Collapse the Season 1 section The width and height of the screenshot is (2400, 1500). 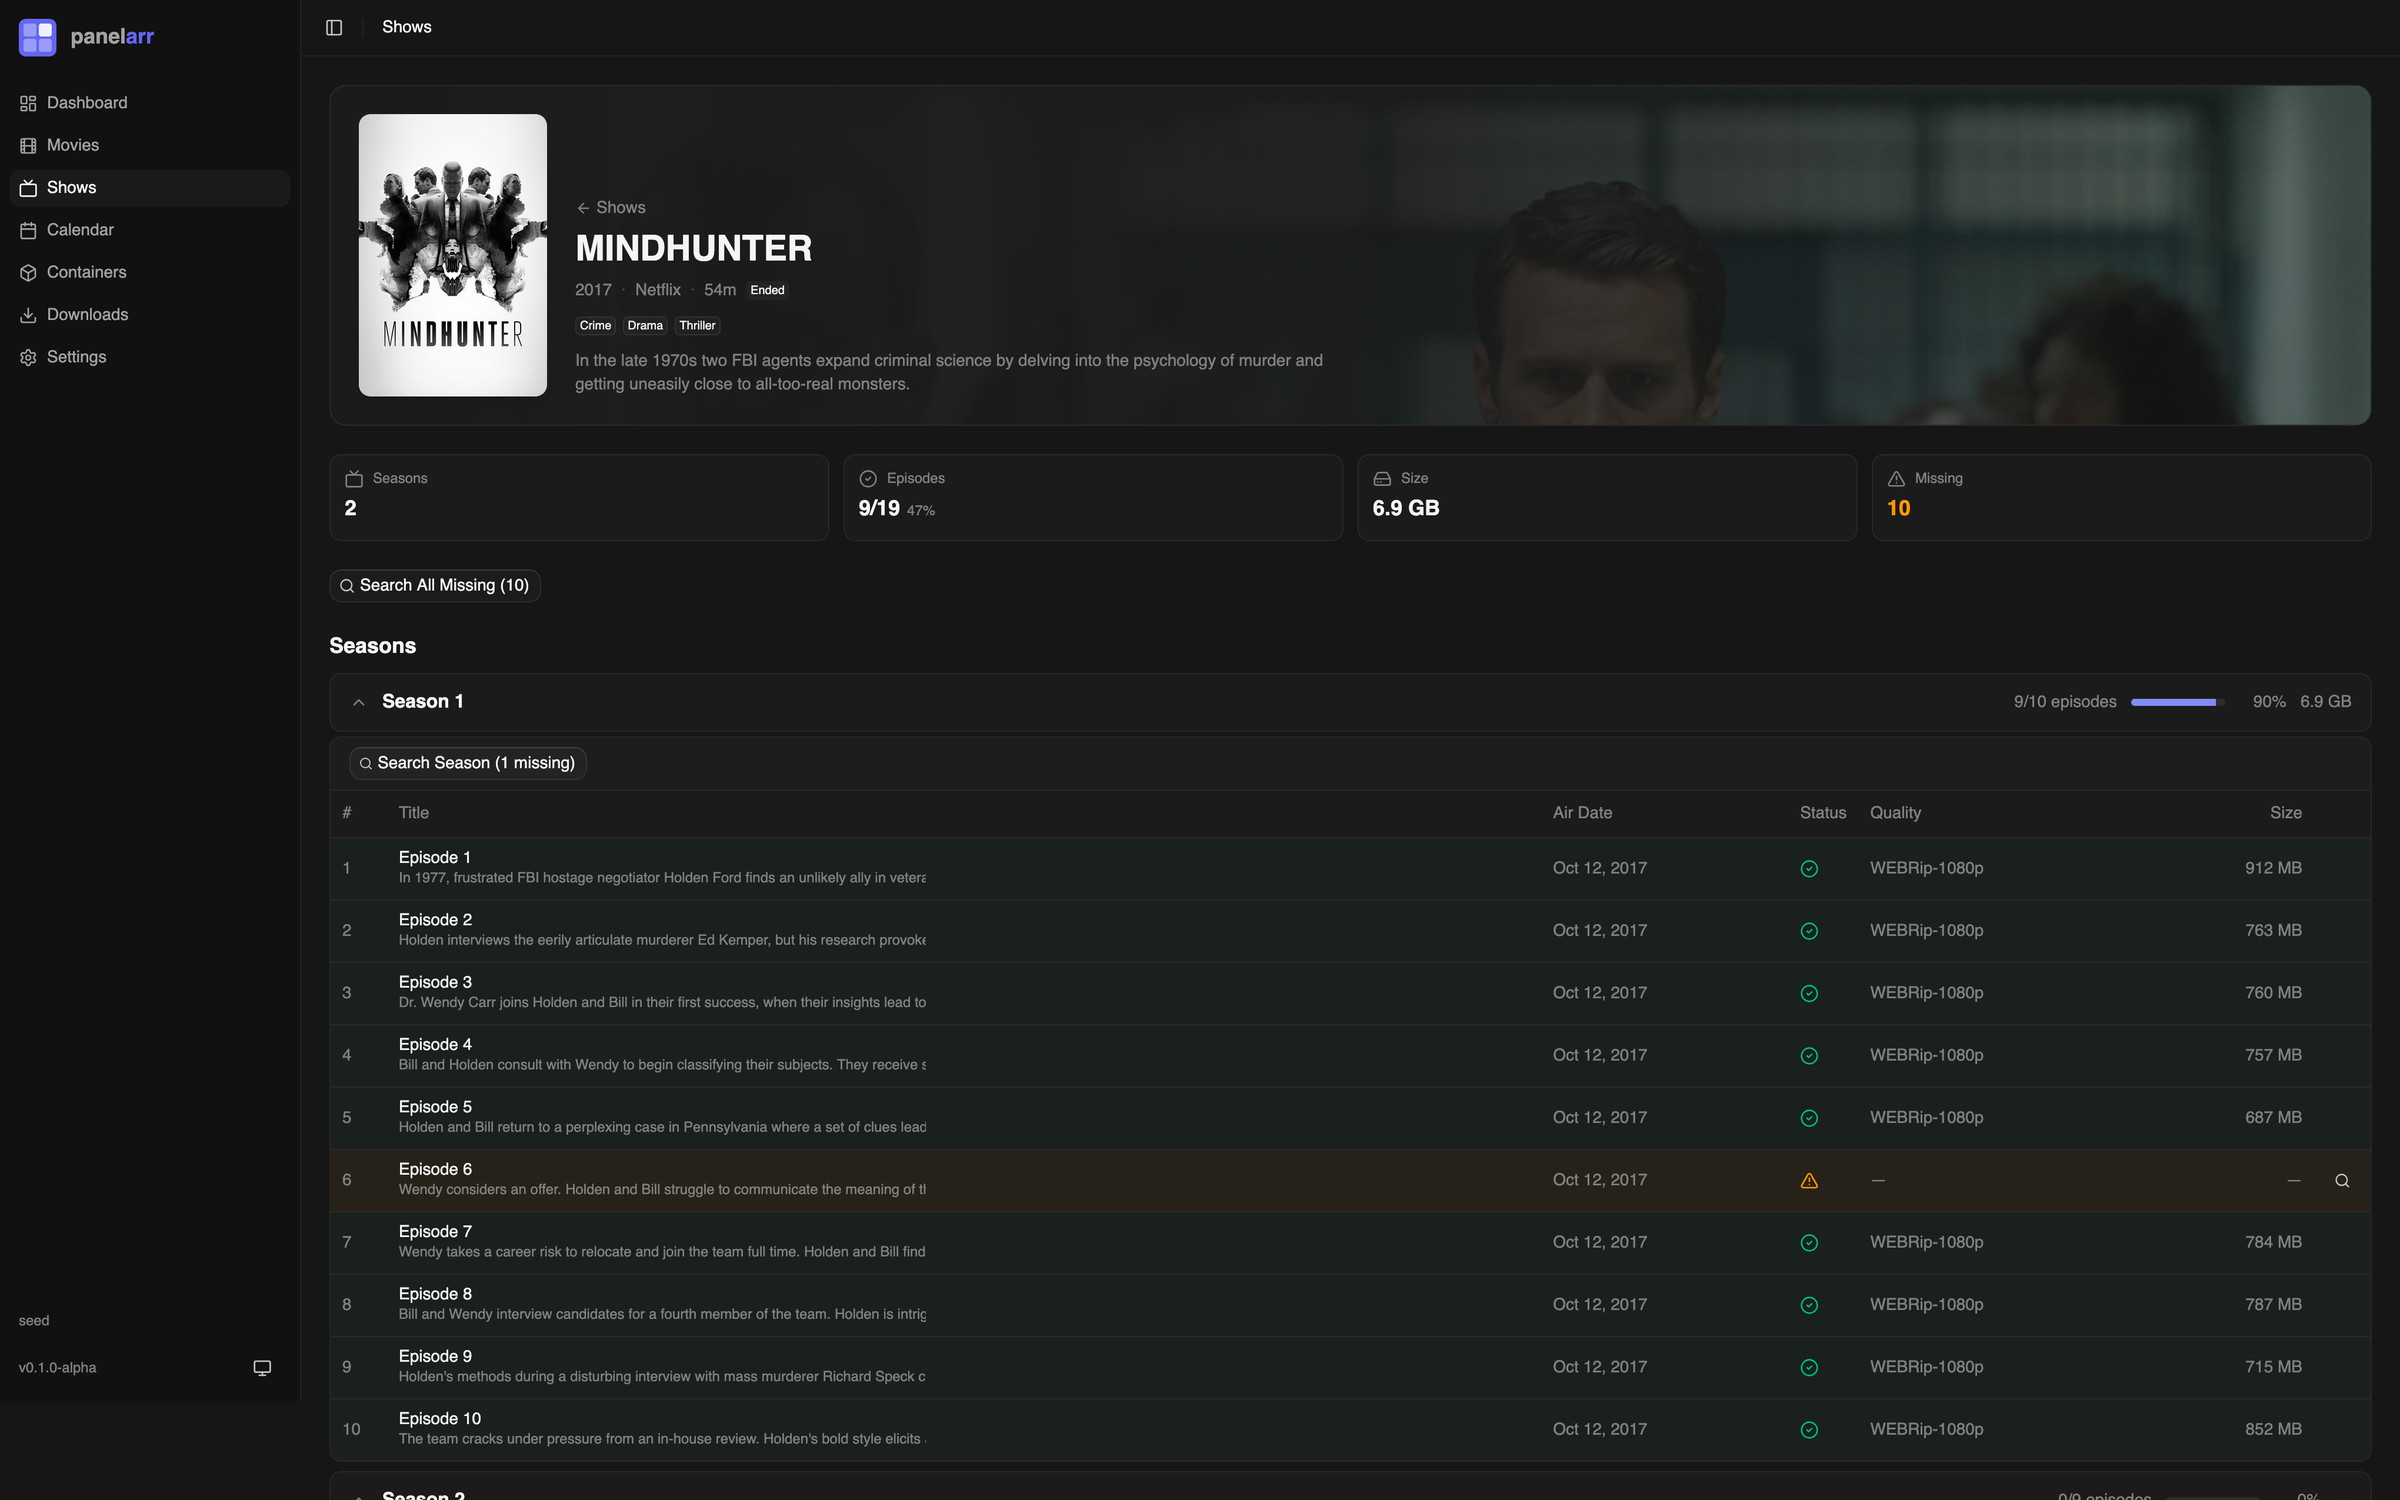point(359,701)
